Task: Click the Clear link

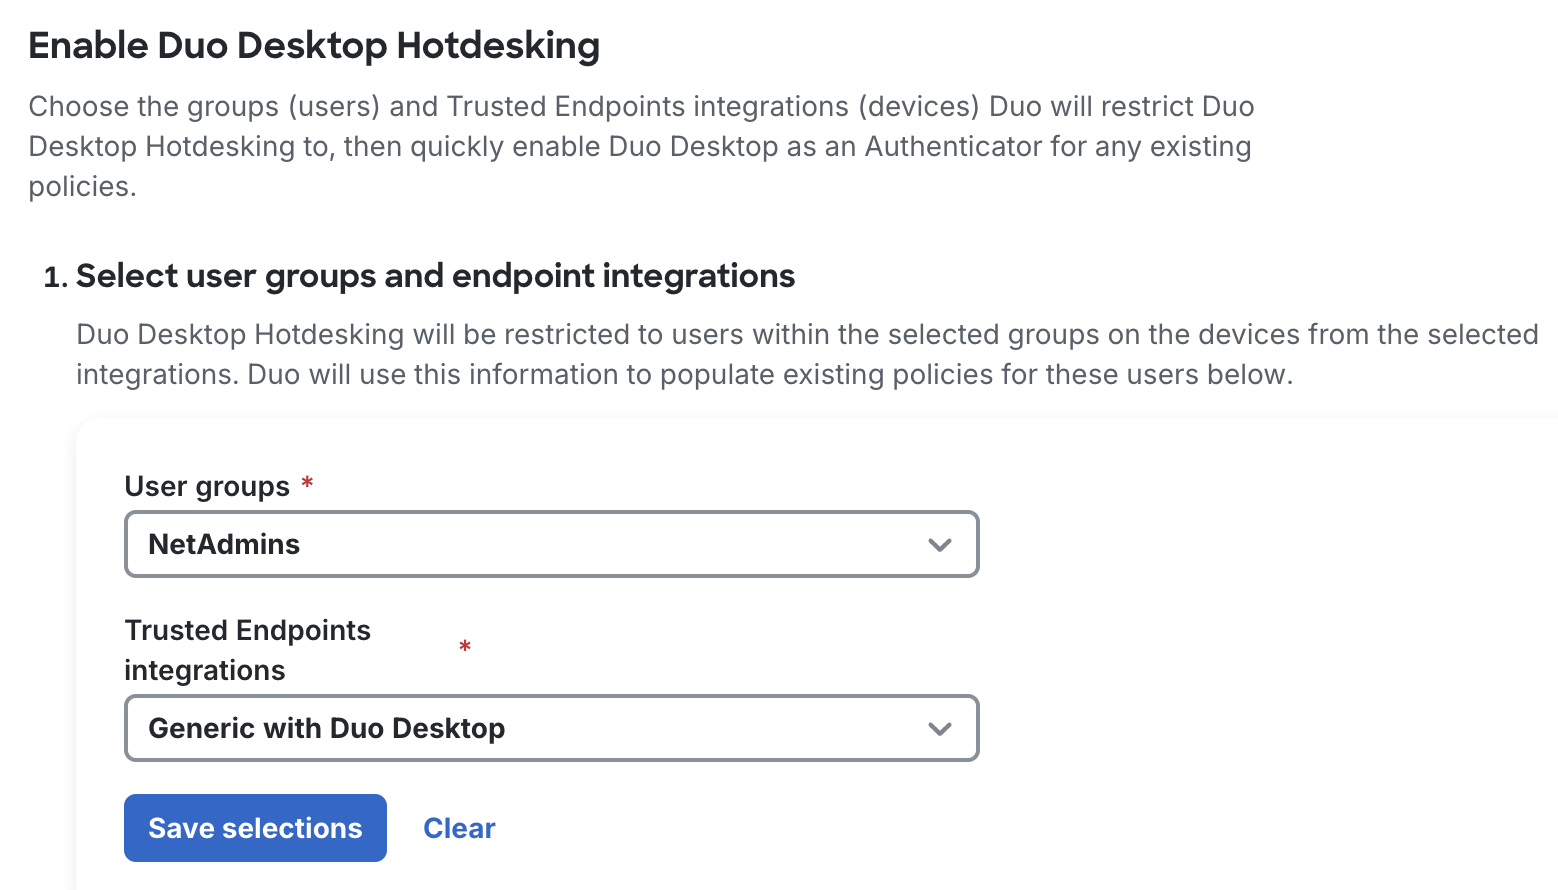Action: [459, 828]
